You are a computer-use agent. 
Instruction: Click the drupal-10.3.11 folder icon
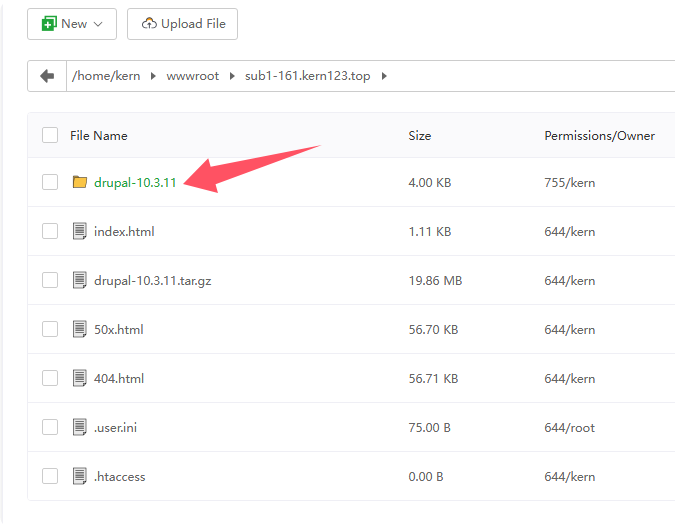[x=80, y=182]
